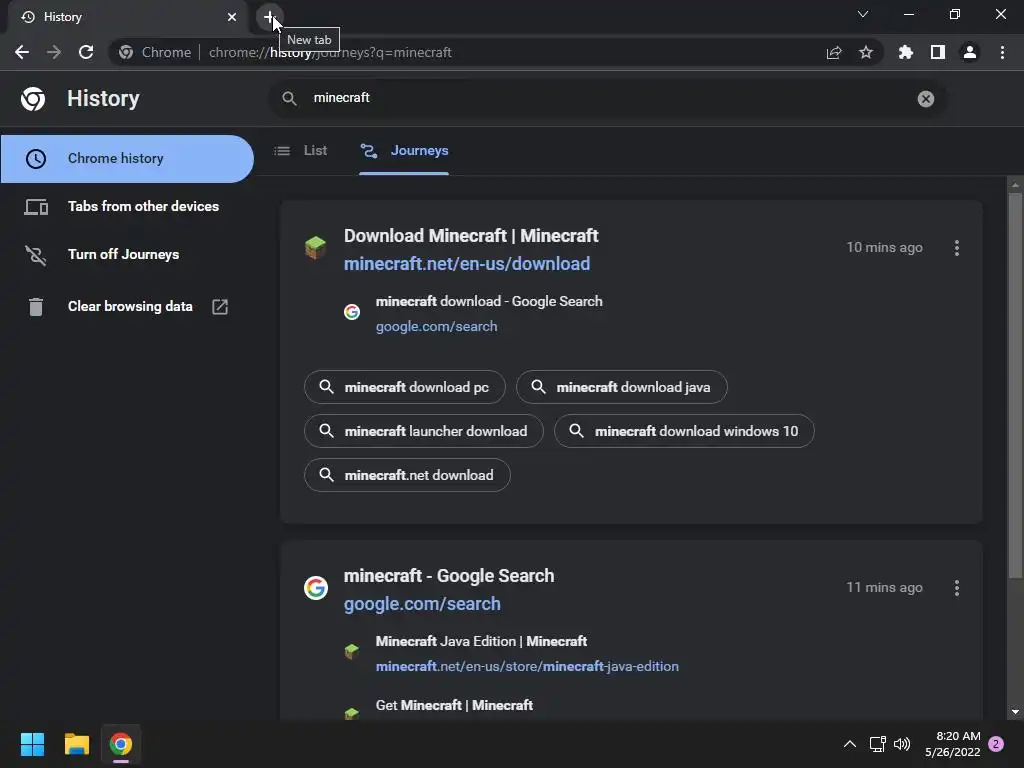Open minecraft-java-edition store URL
Image resolution: width=1024 pixels, height=768 pixels.
527,667
